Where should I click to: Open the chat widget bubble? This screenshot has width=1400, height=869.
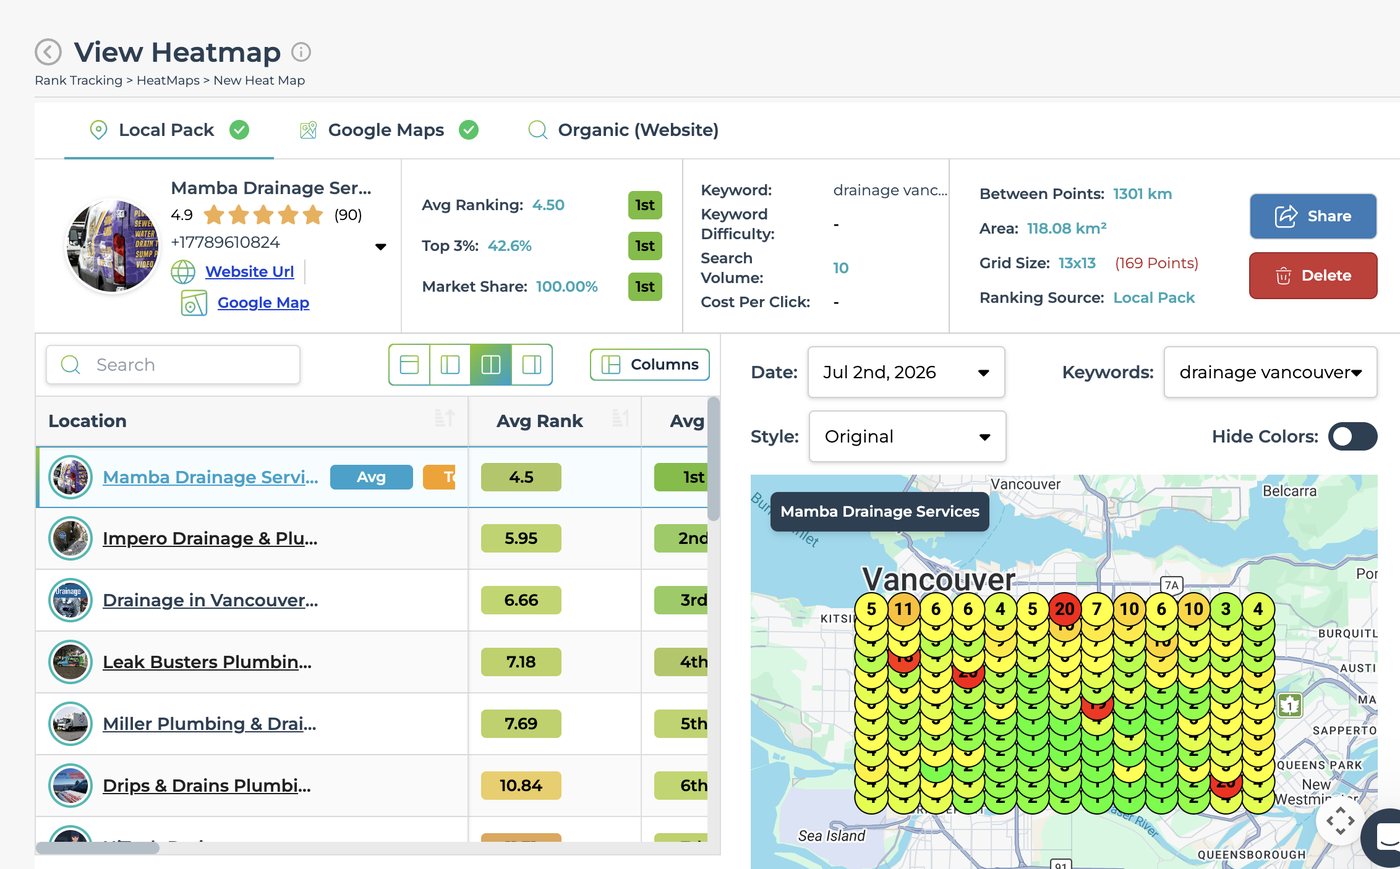tap(1385, 836)
